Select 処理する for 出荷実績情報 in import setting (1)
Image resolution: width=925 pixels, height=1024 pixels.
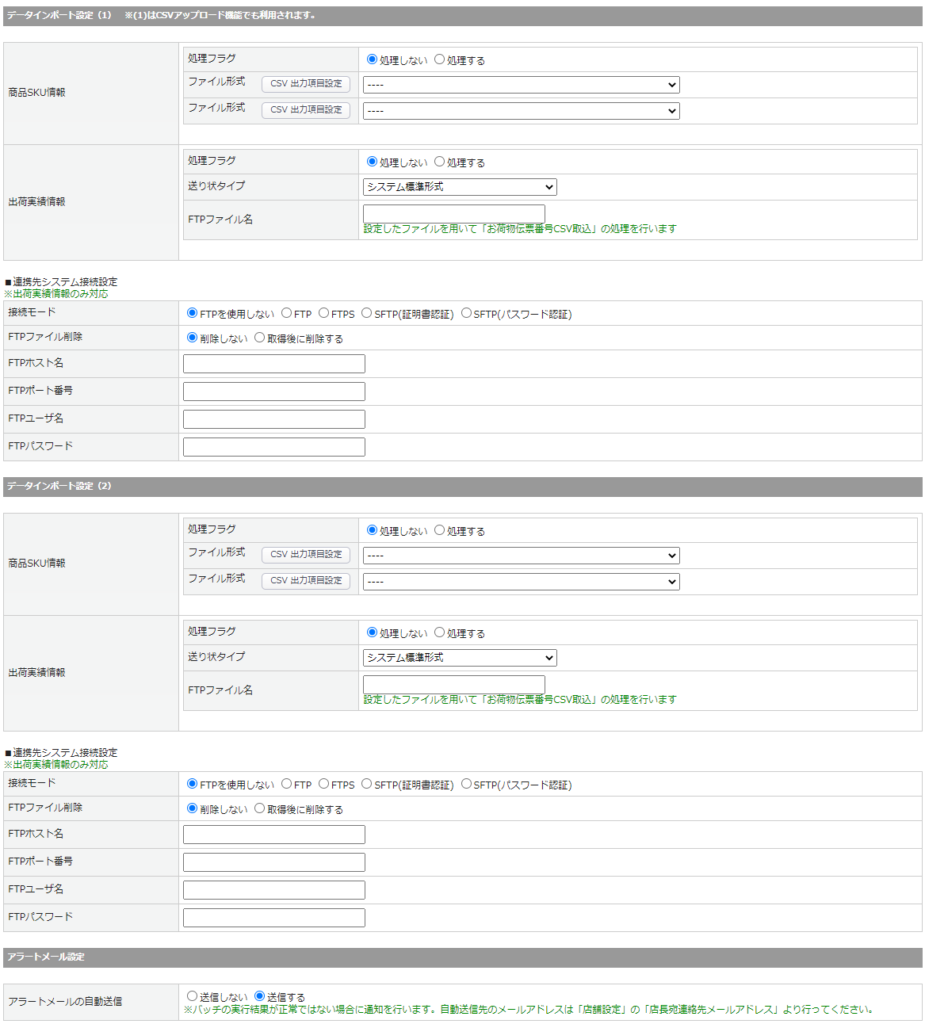point(440,161)
